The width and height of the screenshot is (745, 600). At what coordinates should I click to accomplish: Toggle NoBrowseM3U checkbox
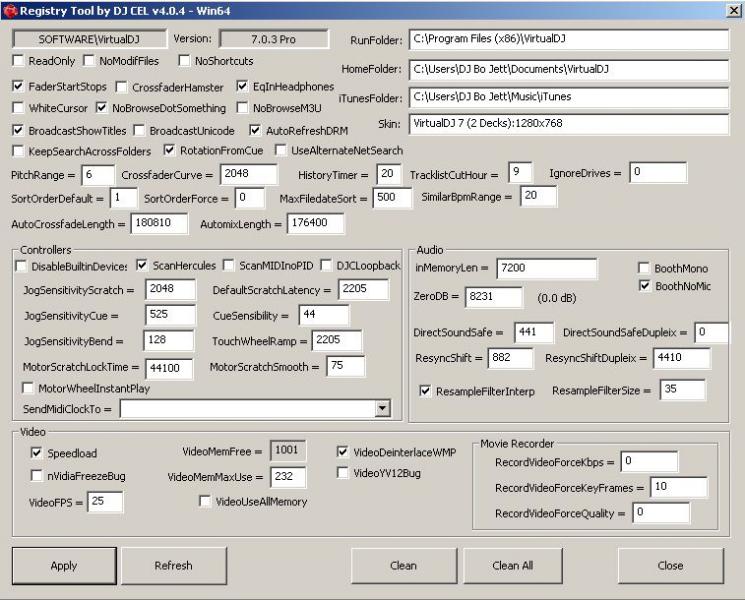click(x=242, y=108)
